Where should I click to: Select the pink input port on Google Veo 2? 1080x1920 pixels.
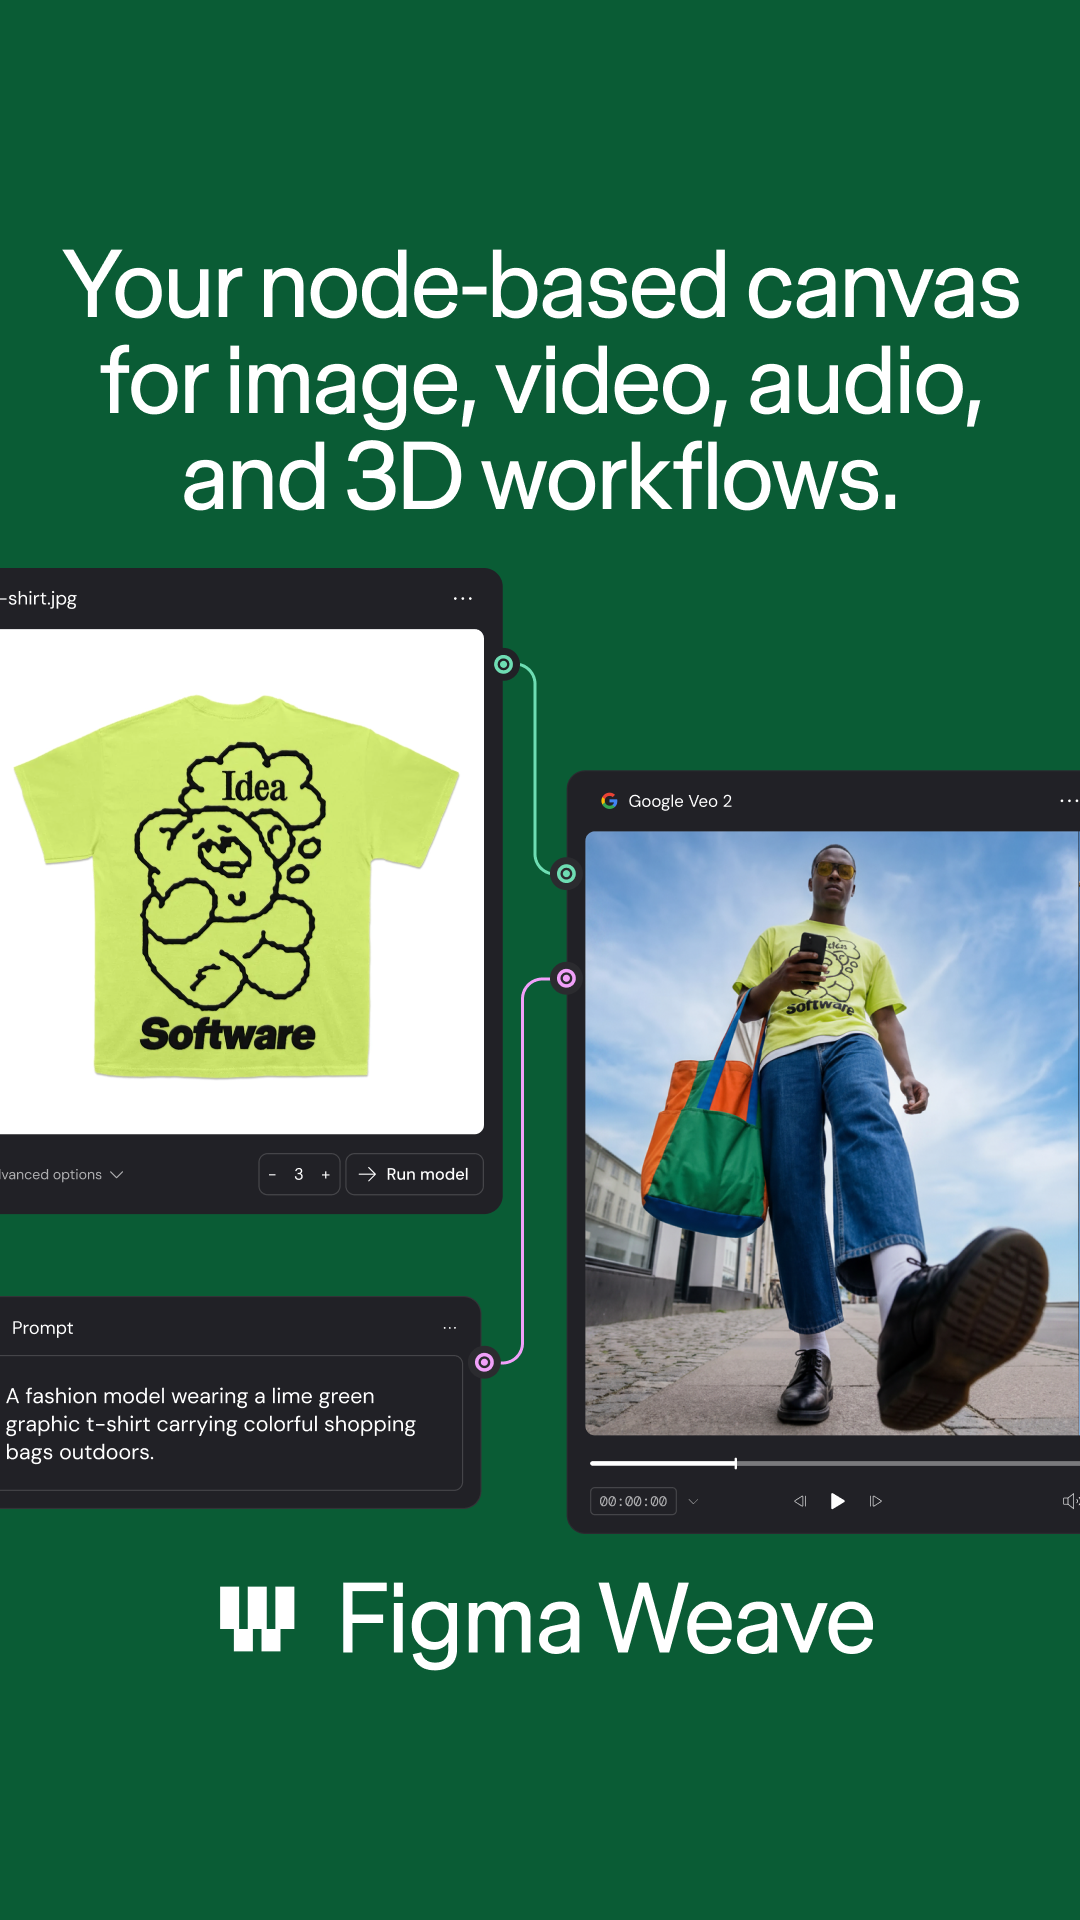(566, 978)
